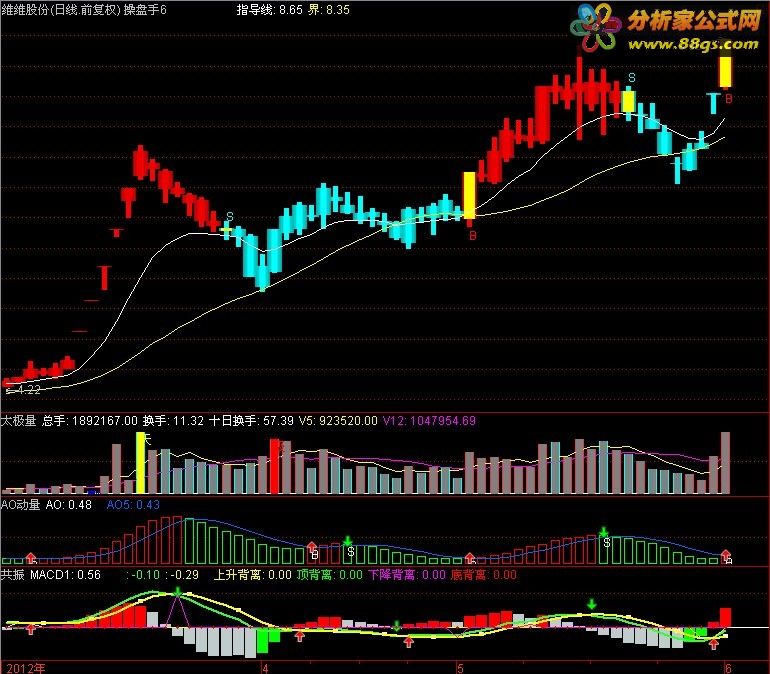Select the 維維股份 操盘手6 chart title

click(83, 10)
